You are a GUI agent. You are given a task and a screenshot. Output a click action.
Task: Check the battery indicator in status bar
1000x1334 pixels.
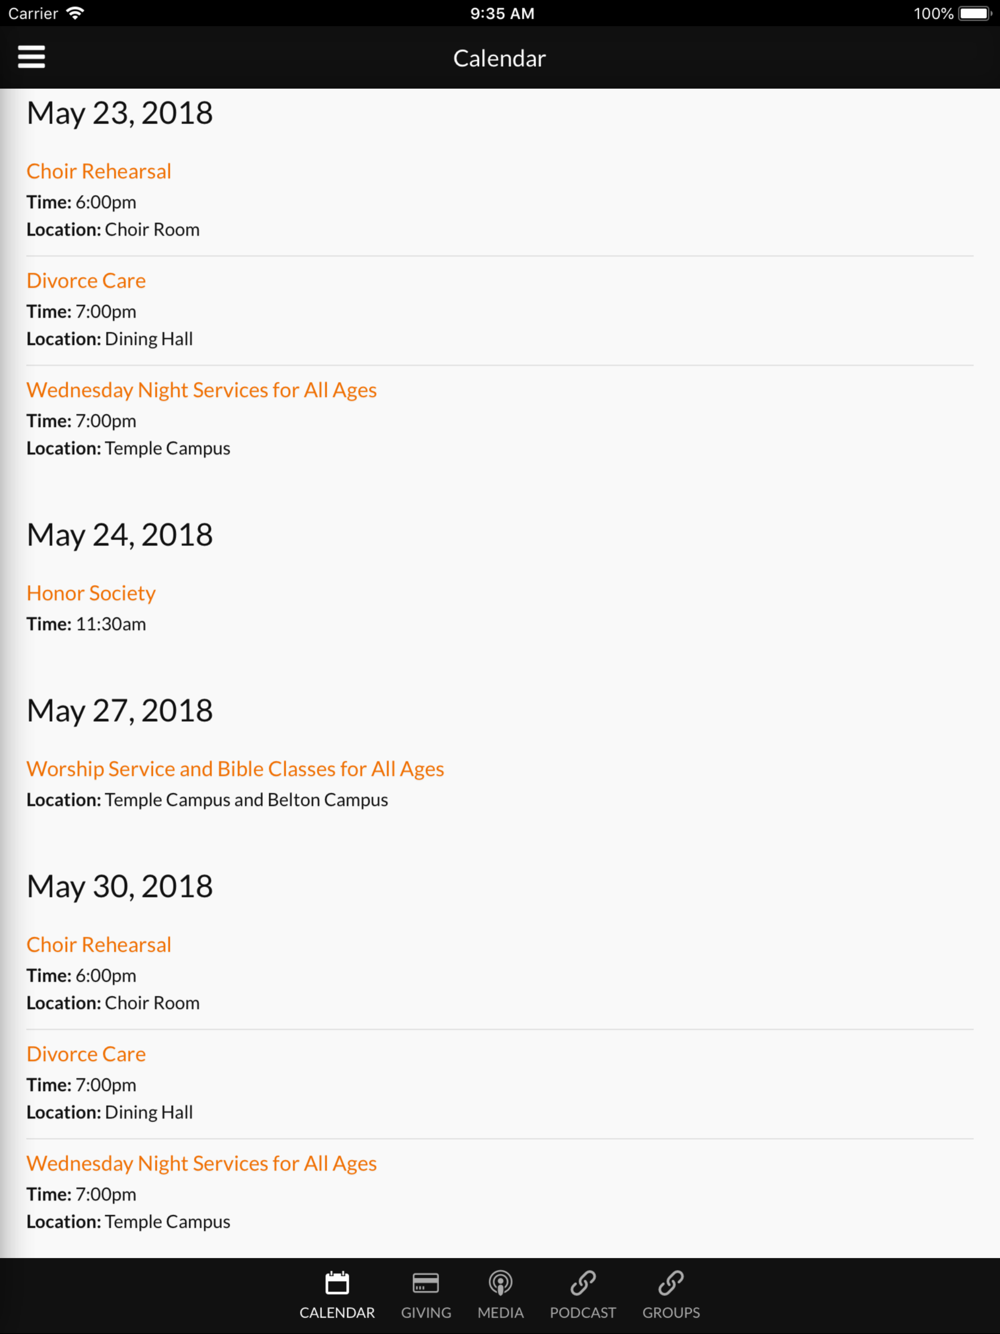click(974, 13)
